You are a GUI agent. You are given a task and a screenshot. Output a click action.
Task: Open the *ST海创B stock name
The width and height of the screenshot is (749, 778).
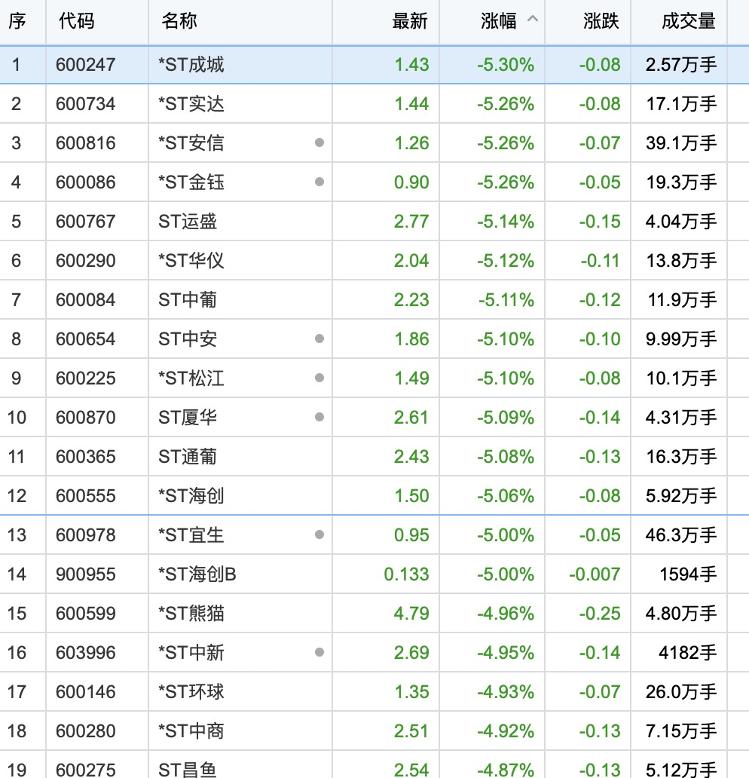pyautogui.click(x=197, y=574)
